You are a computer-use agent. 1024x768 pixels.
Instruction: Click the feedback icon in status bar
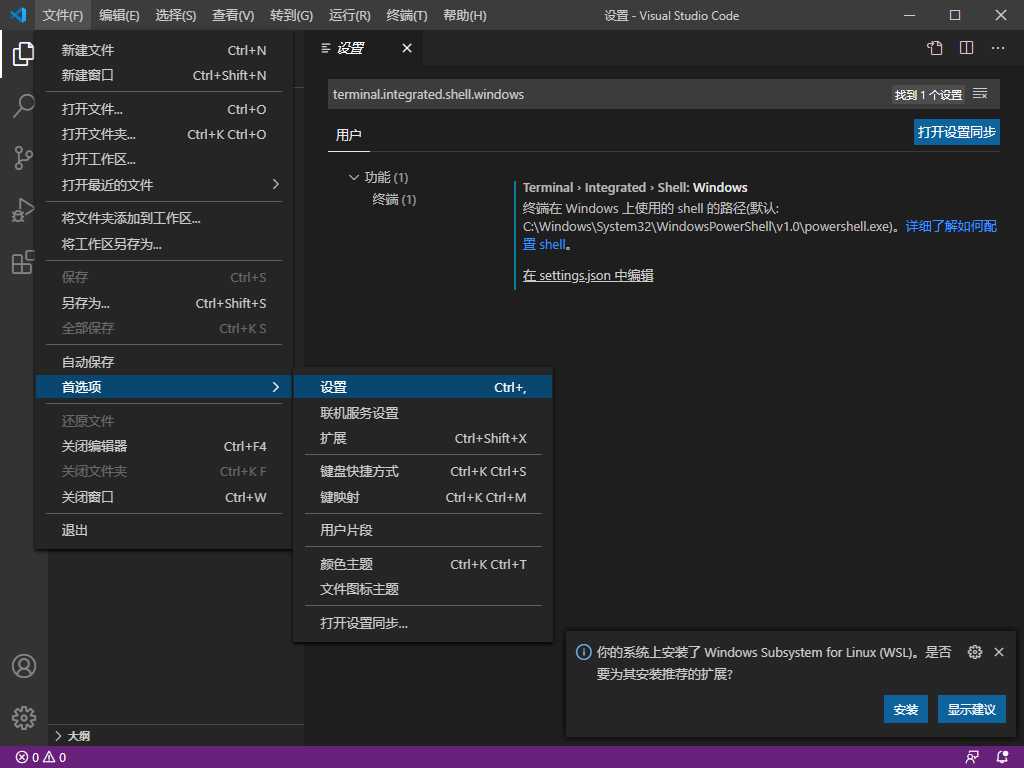972,758
